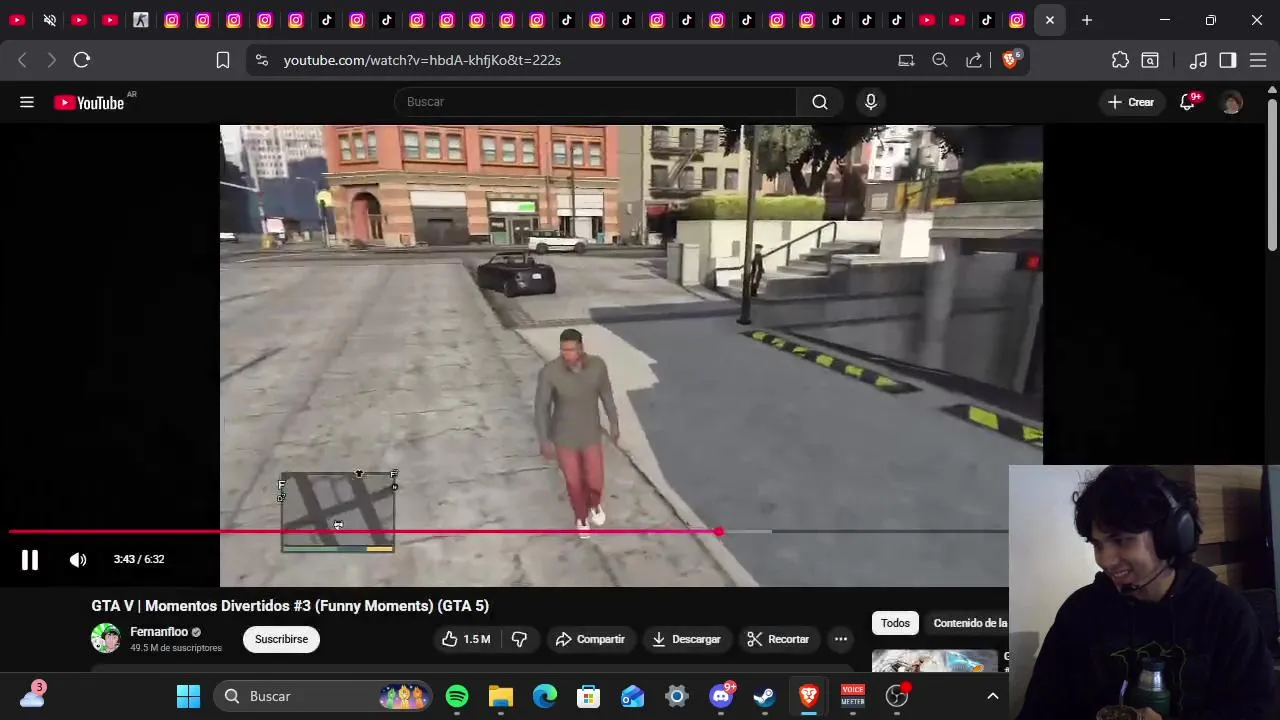Open Voicemeeter from the taskbar
Screen dimensions: 1280x720
(x=853, y=696)
